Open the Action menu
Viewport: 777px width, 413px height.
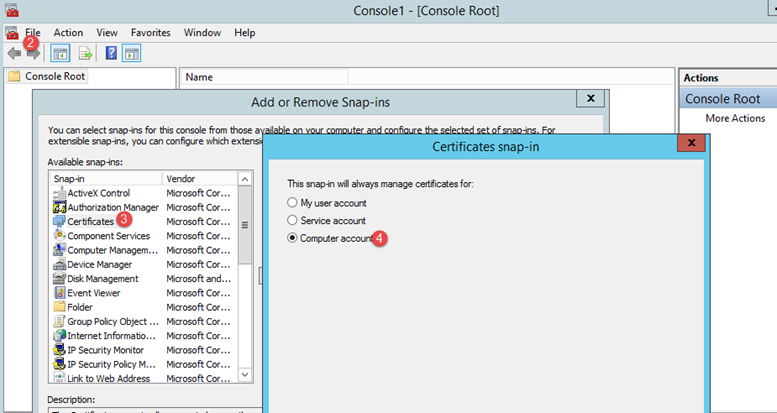coord(68,32)
